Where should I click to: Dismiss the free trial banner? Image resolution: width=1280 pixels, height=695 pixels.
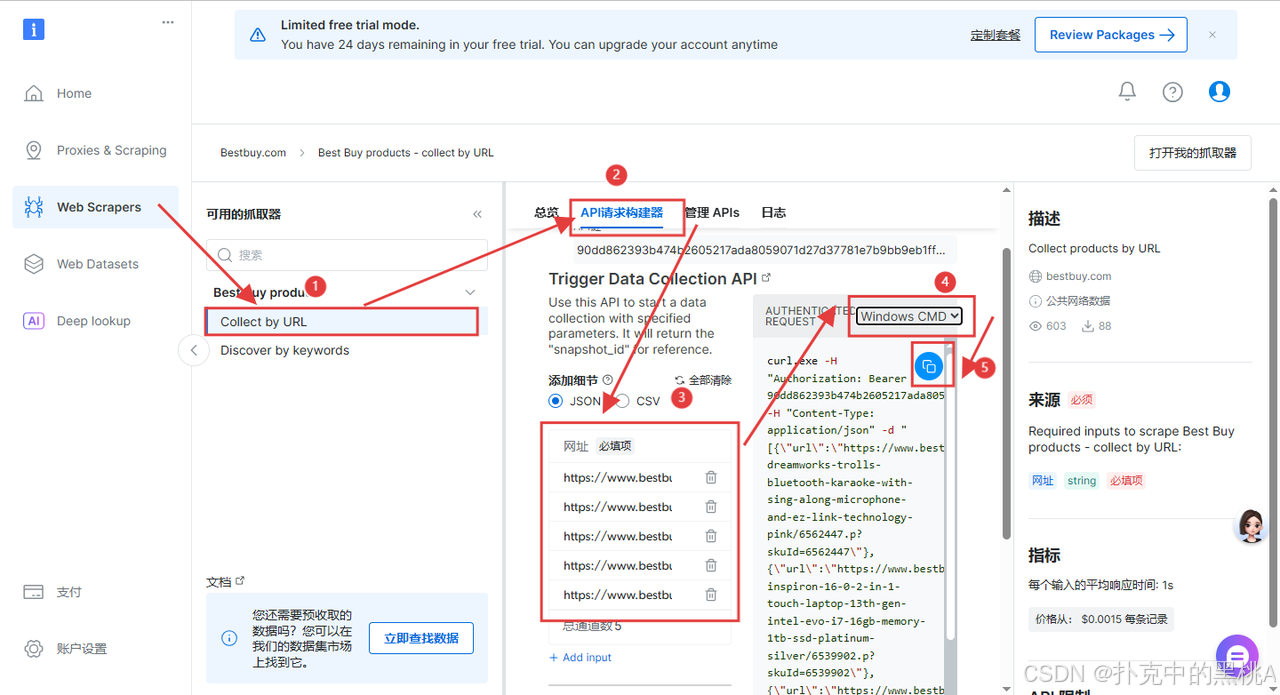pos(1212,35)
